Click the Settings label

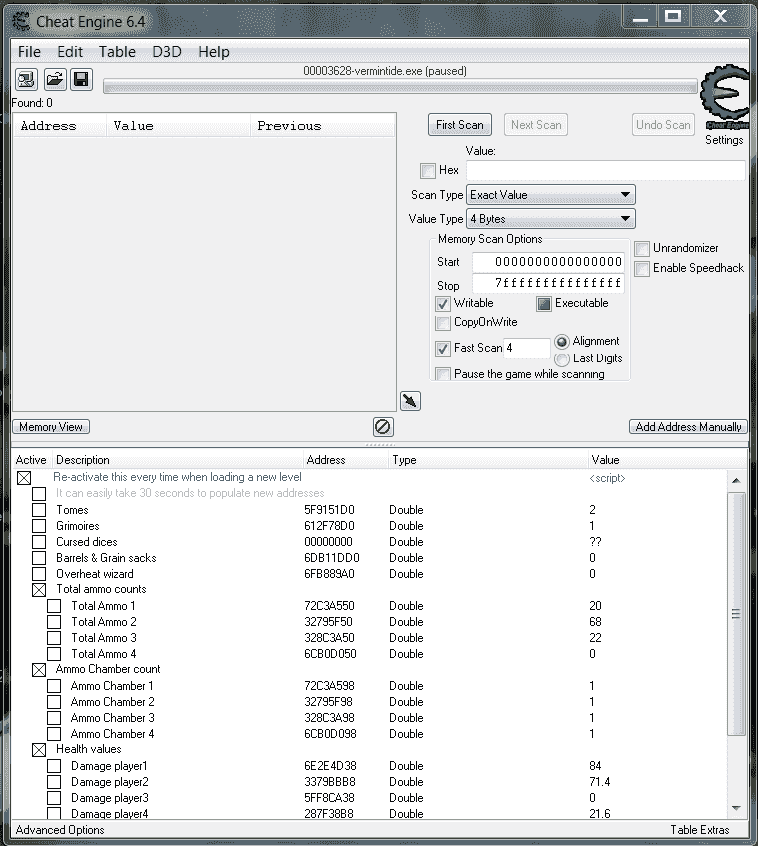(x=724, y=140)
